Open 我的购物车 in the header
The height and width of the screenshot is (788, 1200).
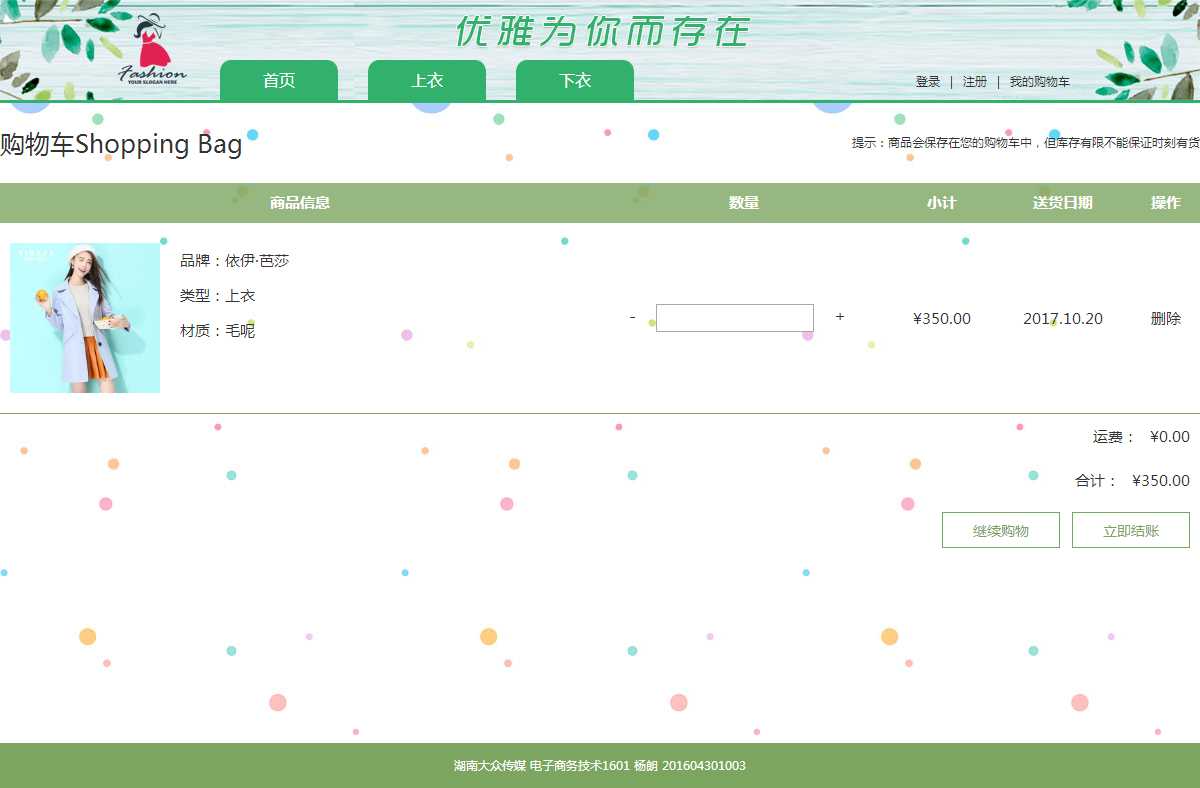point(1039,82)
